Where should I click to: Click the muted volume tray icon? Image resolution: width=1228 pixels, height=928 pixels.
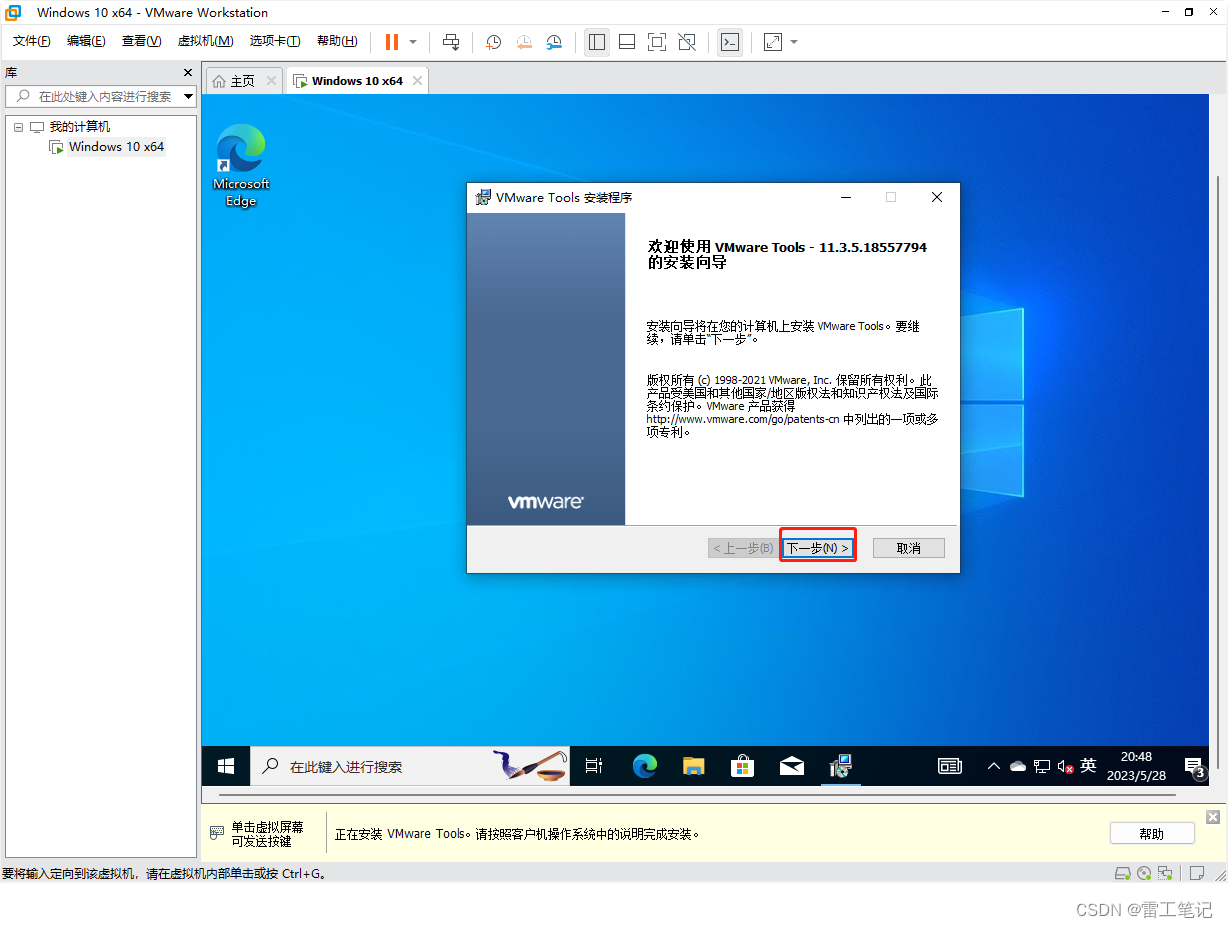1066,767
